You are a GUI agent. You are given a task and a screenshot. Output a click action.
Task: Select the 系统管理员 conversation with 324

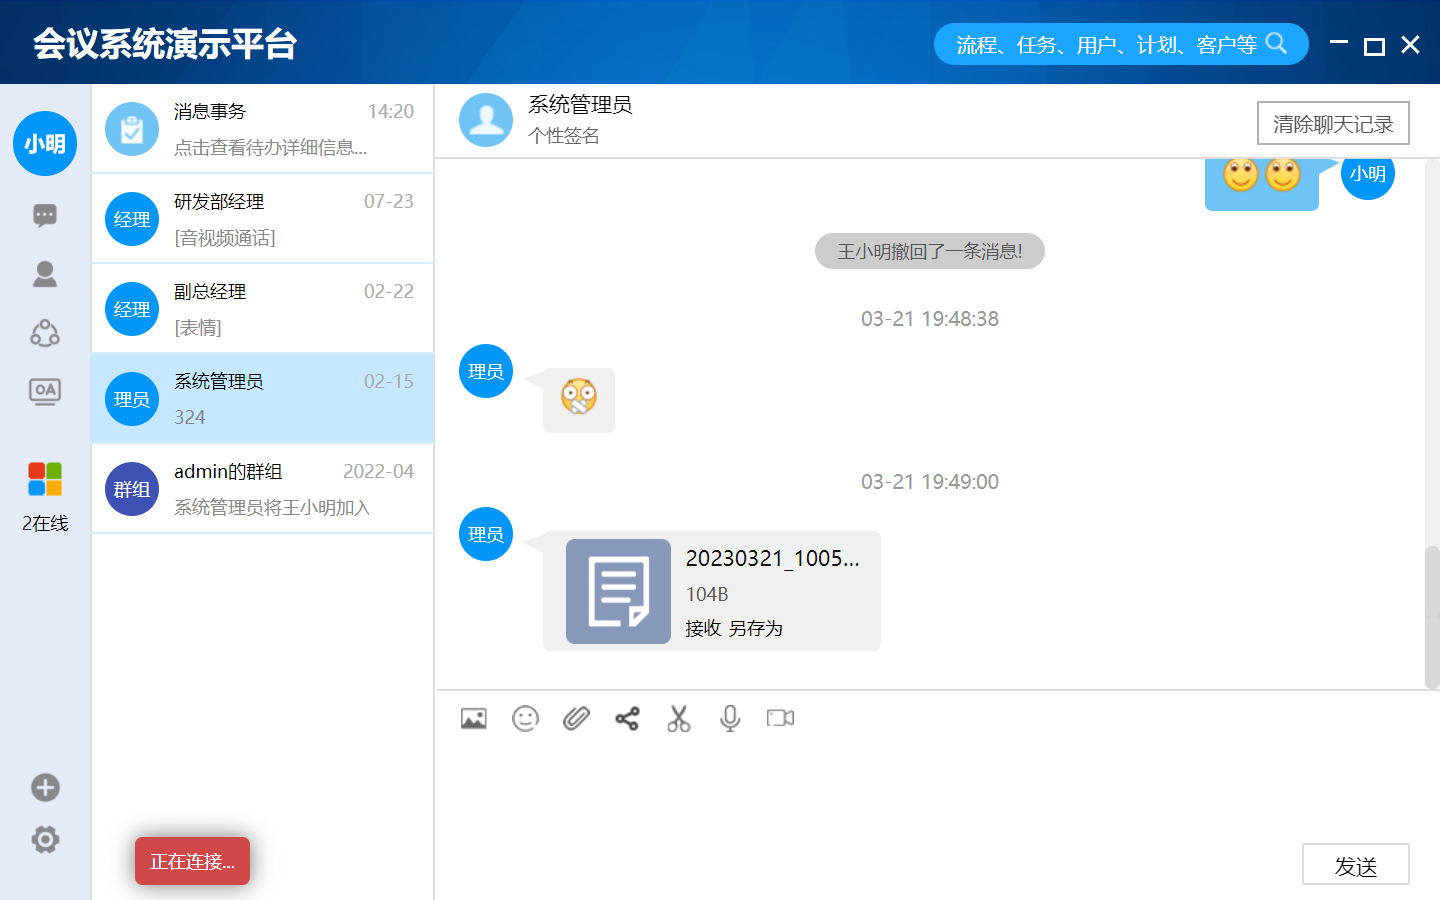262,398
